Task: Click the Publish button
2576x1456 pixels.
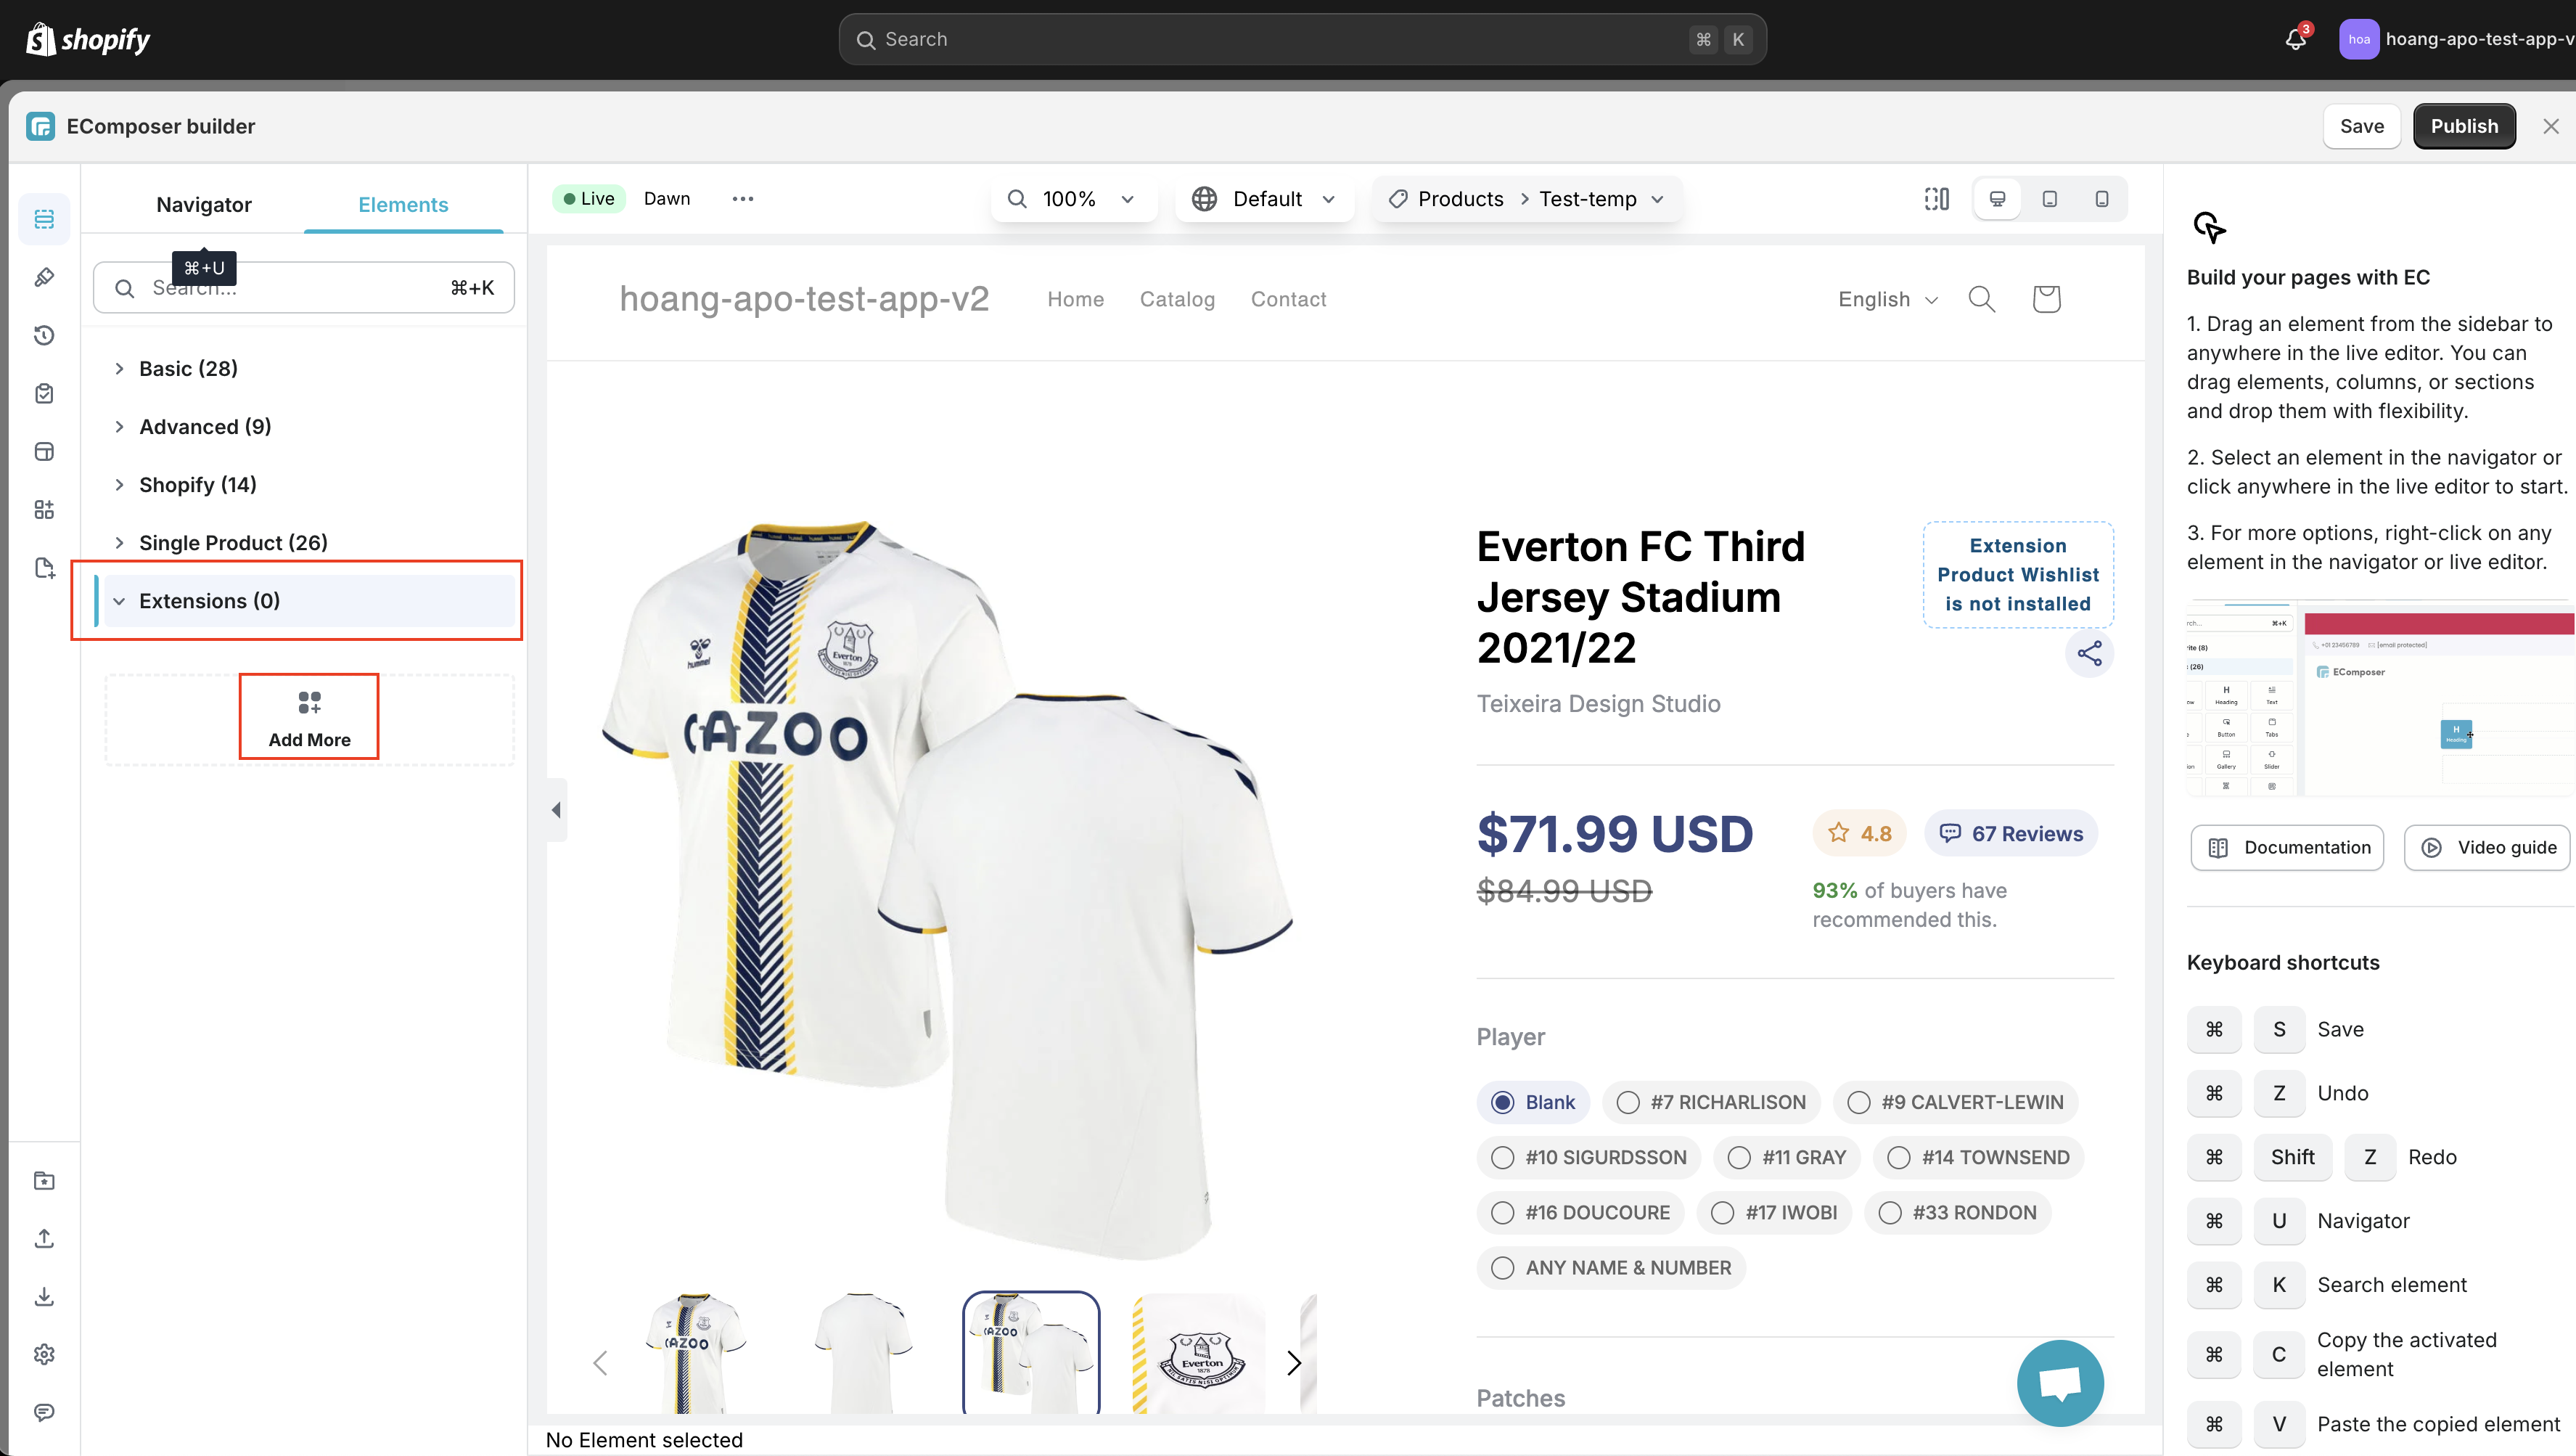Action: tap(2463, 126)
